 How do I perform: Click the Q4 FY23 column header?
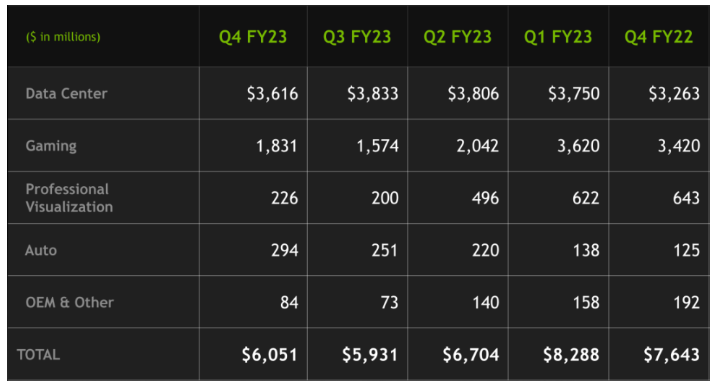coord(253,37)
